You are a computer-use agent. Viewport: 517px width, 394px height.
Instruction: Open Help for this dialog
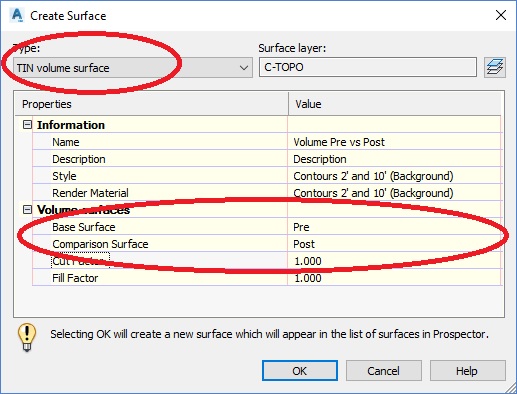[x=467, y=371]
